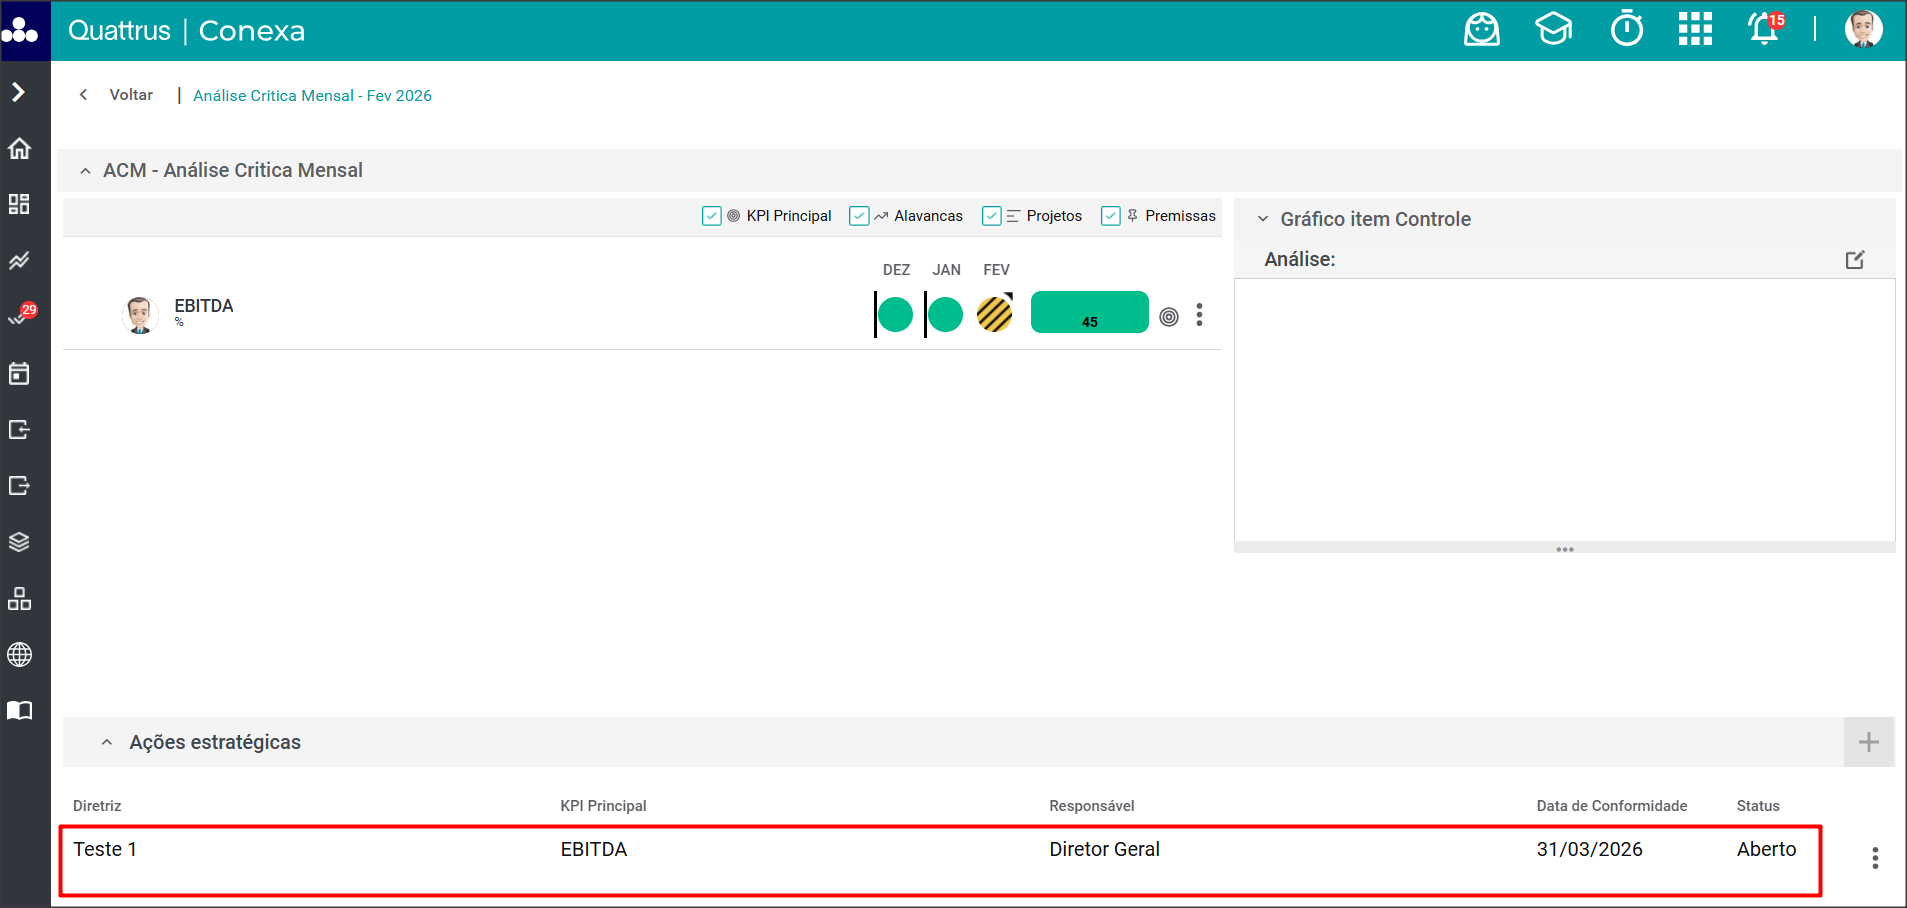Collapse the Gráfico item Controle panel
The height and width of the screenshot is (908, 1907).
point(1263,219)
